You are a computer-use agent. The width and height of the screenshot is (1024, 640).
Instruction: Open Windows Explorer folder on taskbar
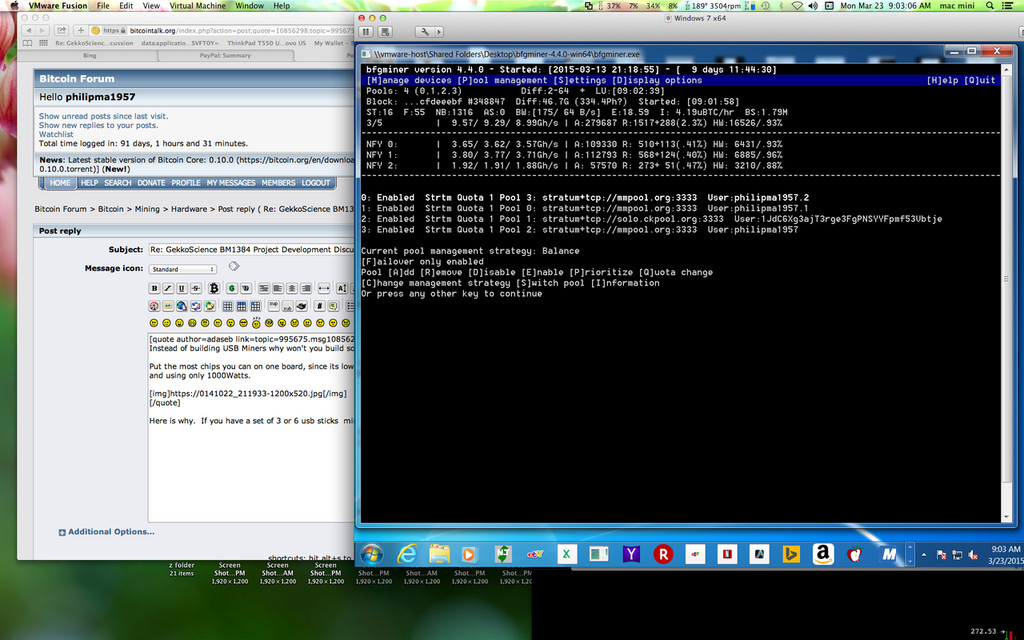click(439, 555)
